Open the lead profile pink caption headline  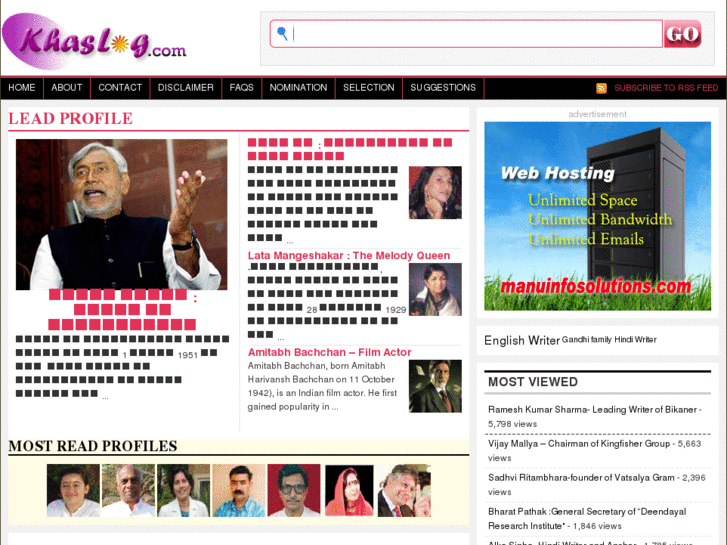[x=122, y=309]
